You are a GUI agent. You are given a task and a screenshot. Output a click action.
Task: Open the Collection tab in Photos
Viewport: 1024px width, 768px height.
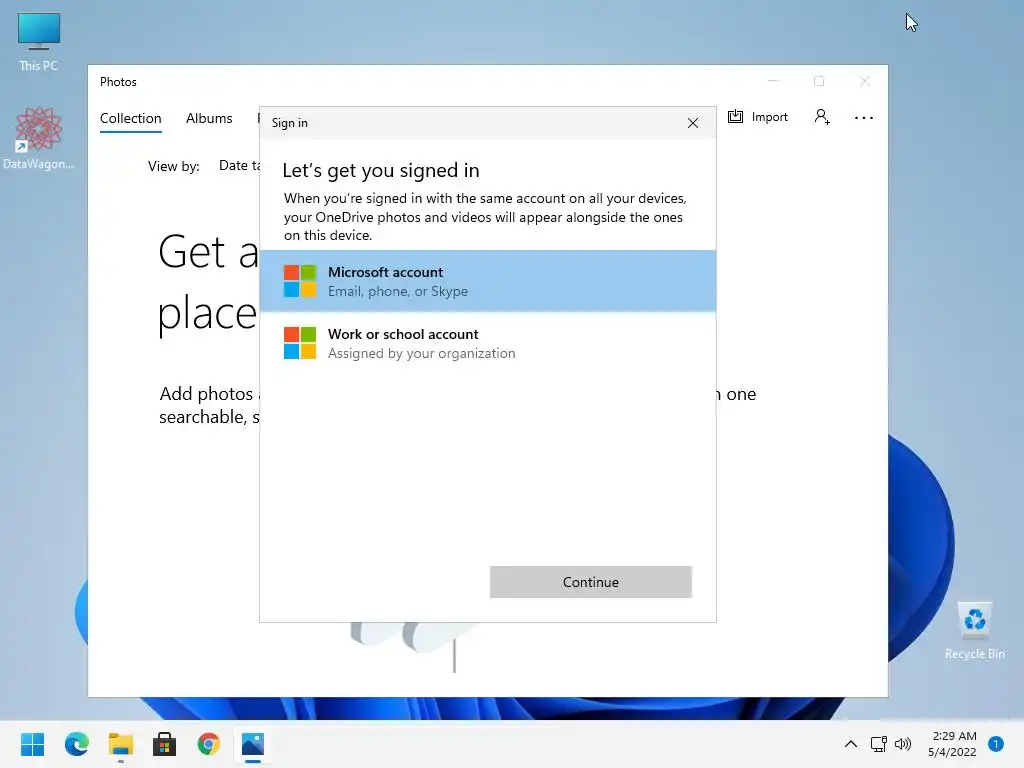[131, 118]
